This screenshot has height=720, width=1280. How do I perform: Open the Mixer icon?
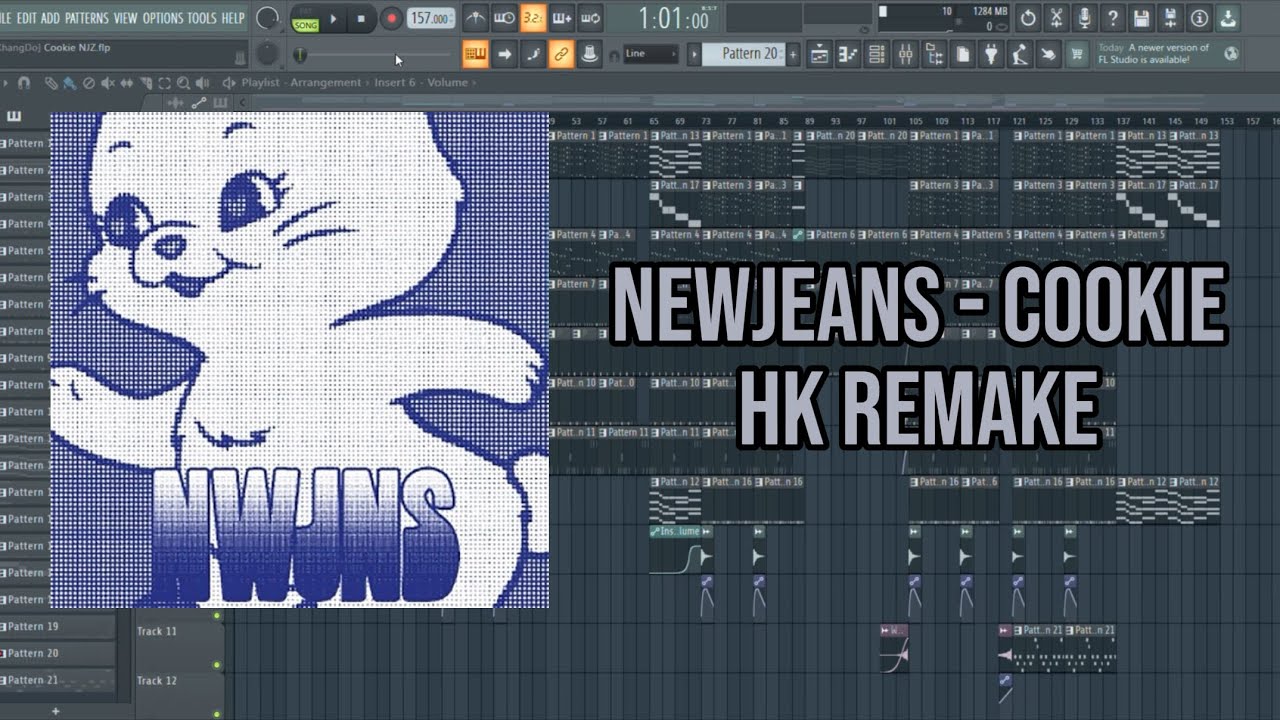pos(905,55)
